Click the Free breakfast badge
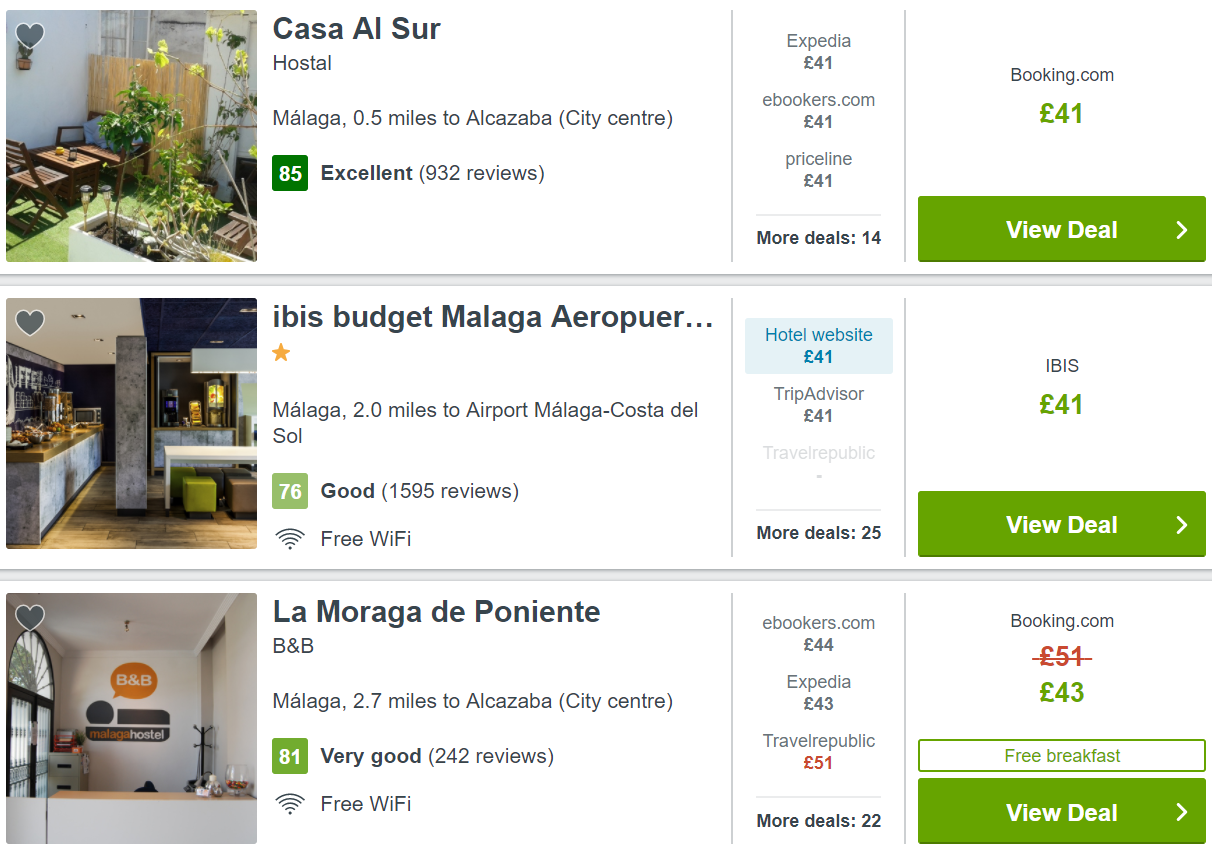The width and height of the screenshot is (1212, 849). click(1061, 756)
